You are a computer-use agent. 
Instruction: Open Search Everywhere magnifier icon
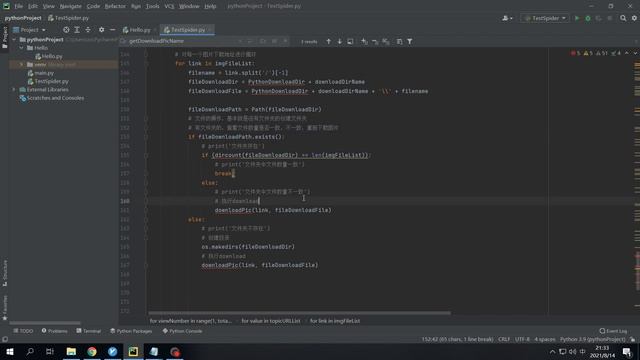pyautogui.click(x=623, y=18)
